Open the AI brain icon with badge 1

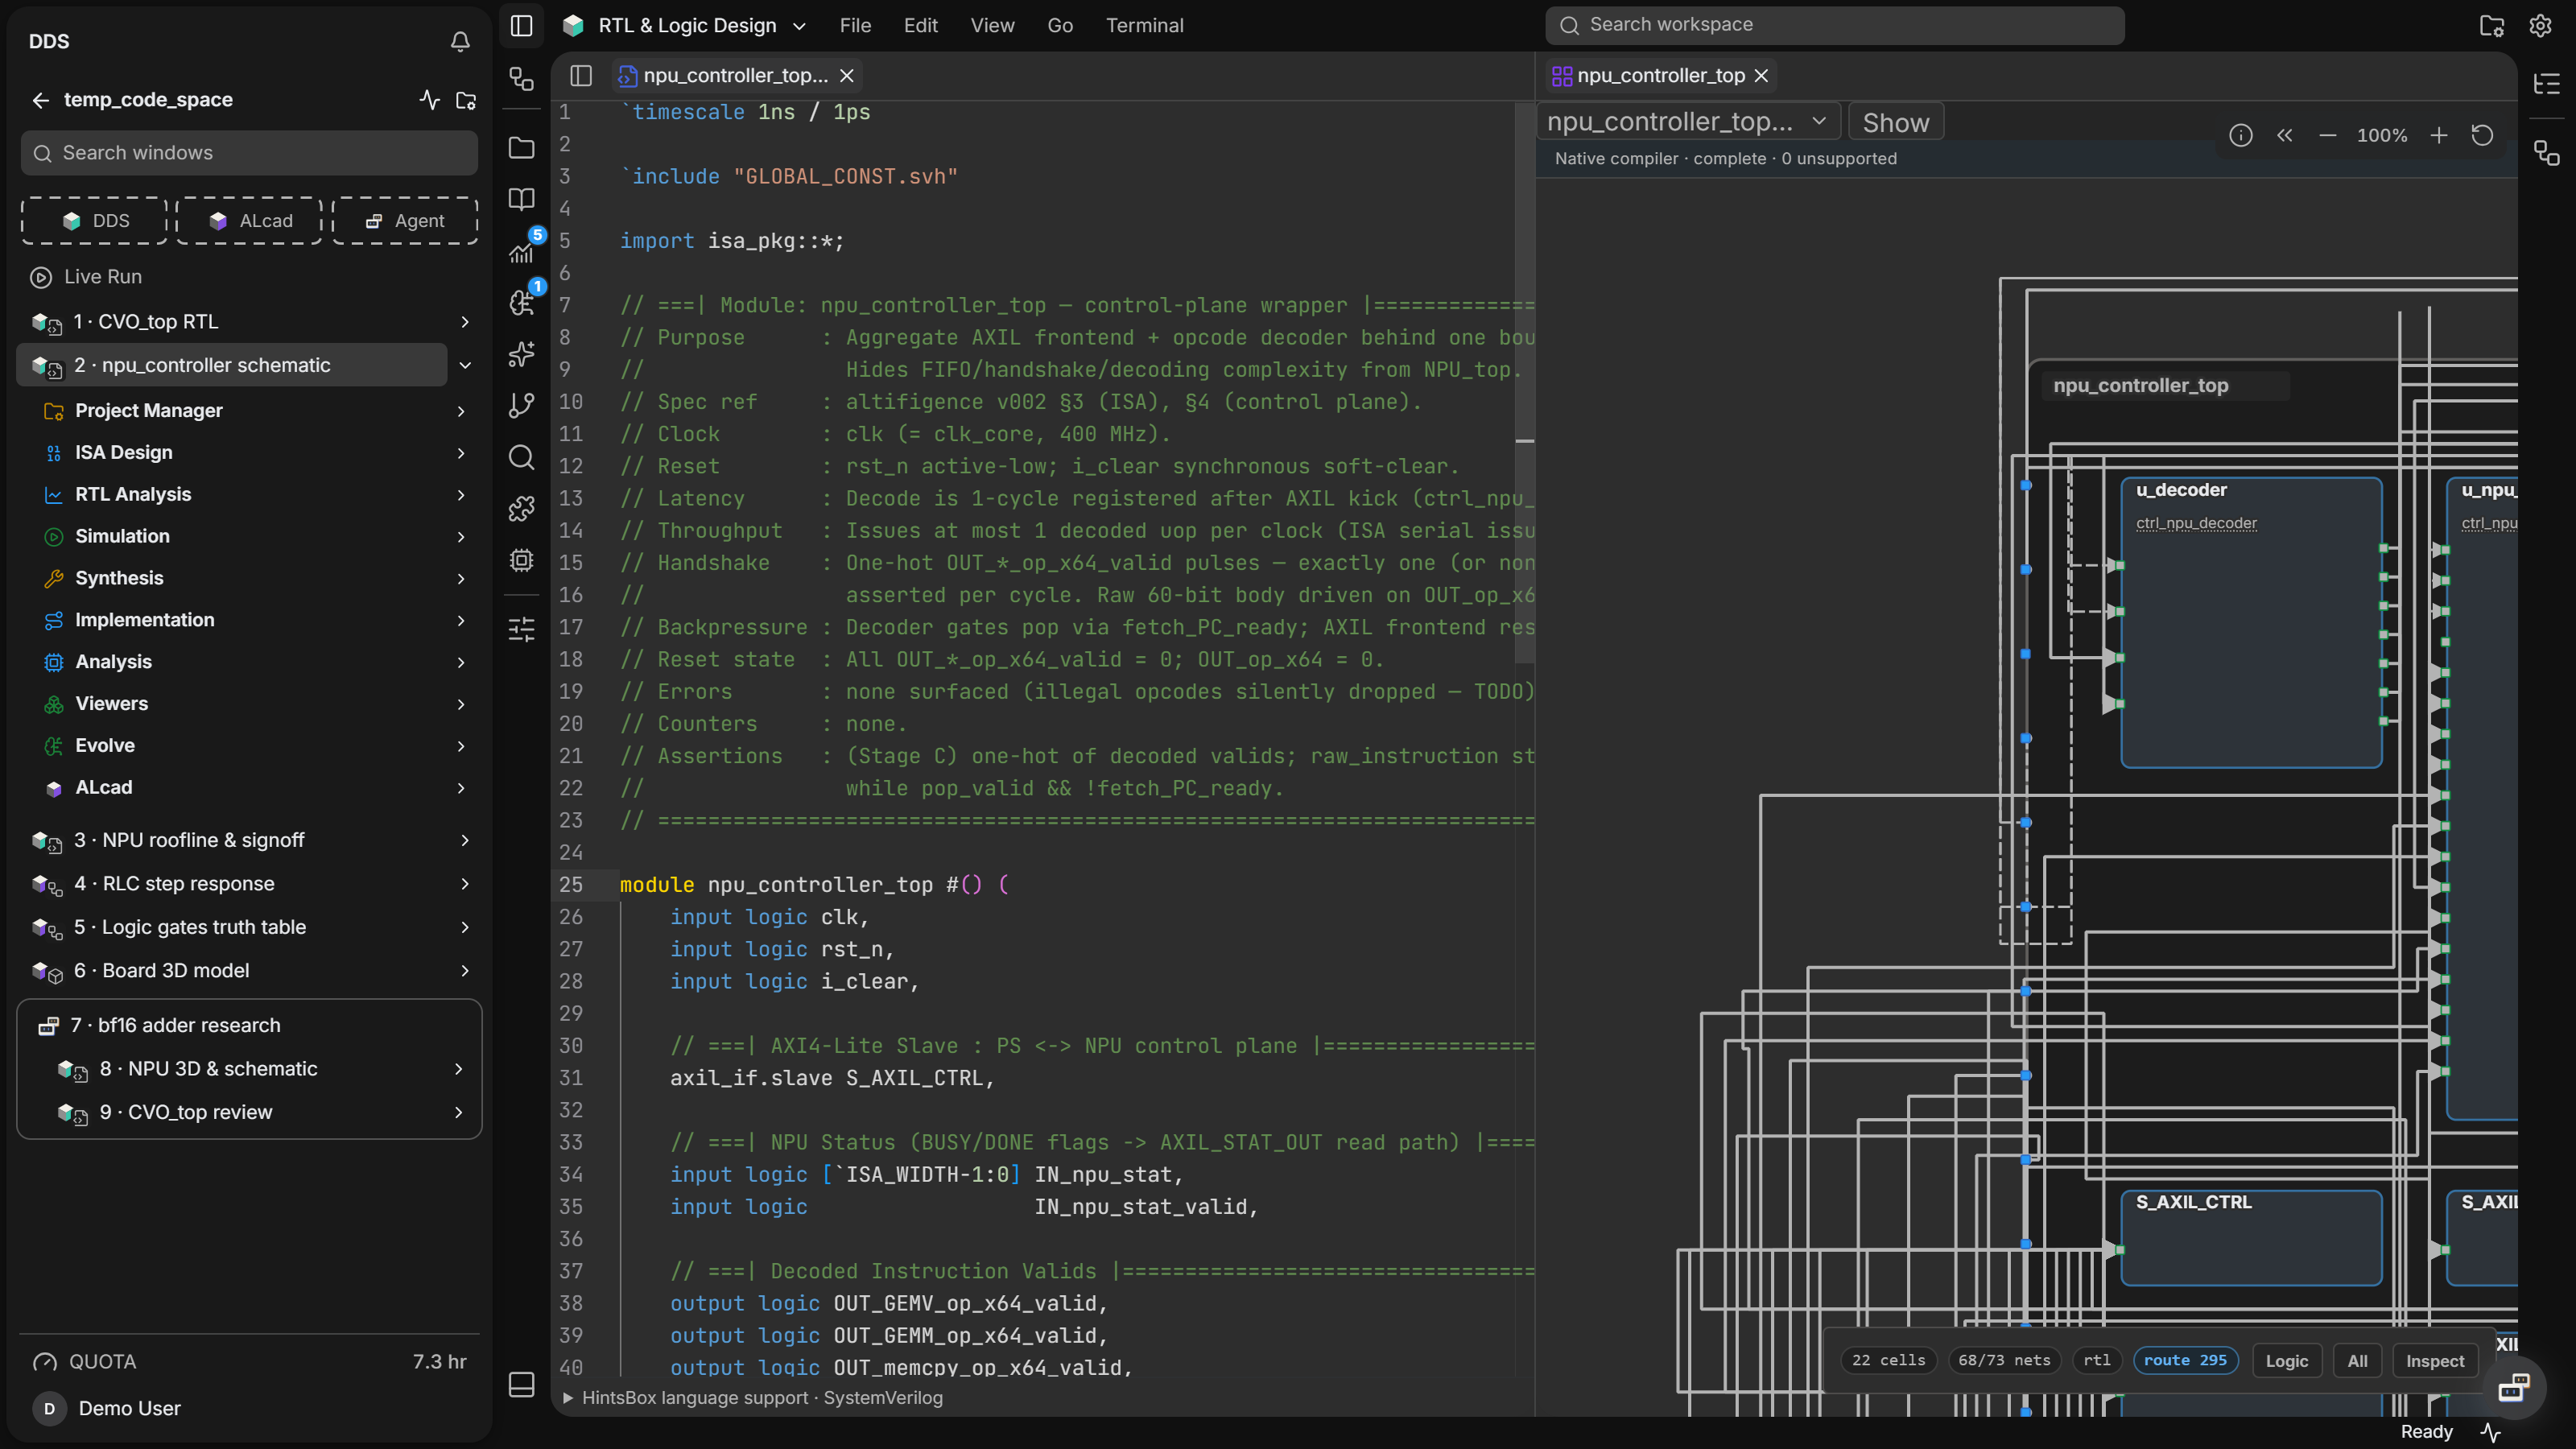521,302
